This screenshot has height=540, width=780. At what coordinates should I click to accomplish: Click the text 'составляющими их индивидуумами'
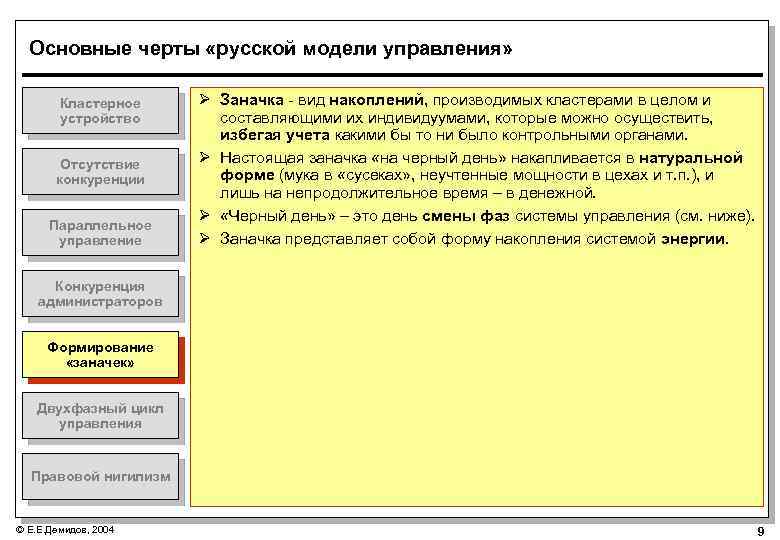(354, 118)
